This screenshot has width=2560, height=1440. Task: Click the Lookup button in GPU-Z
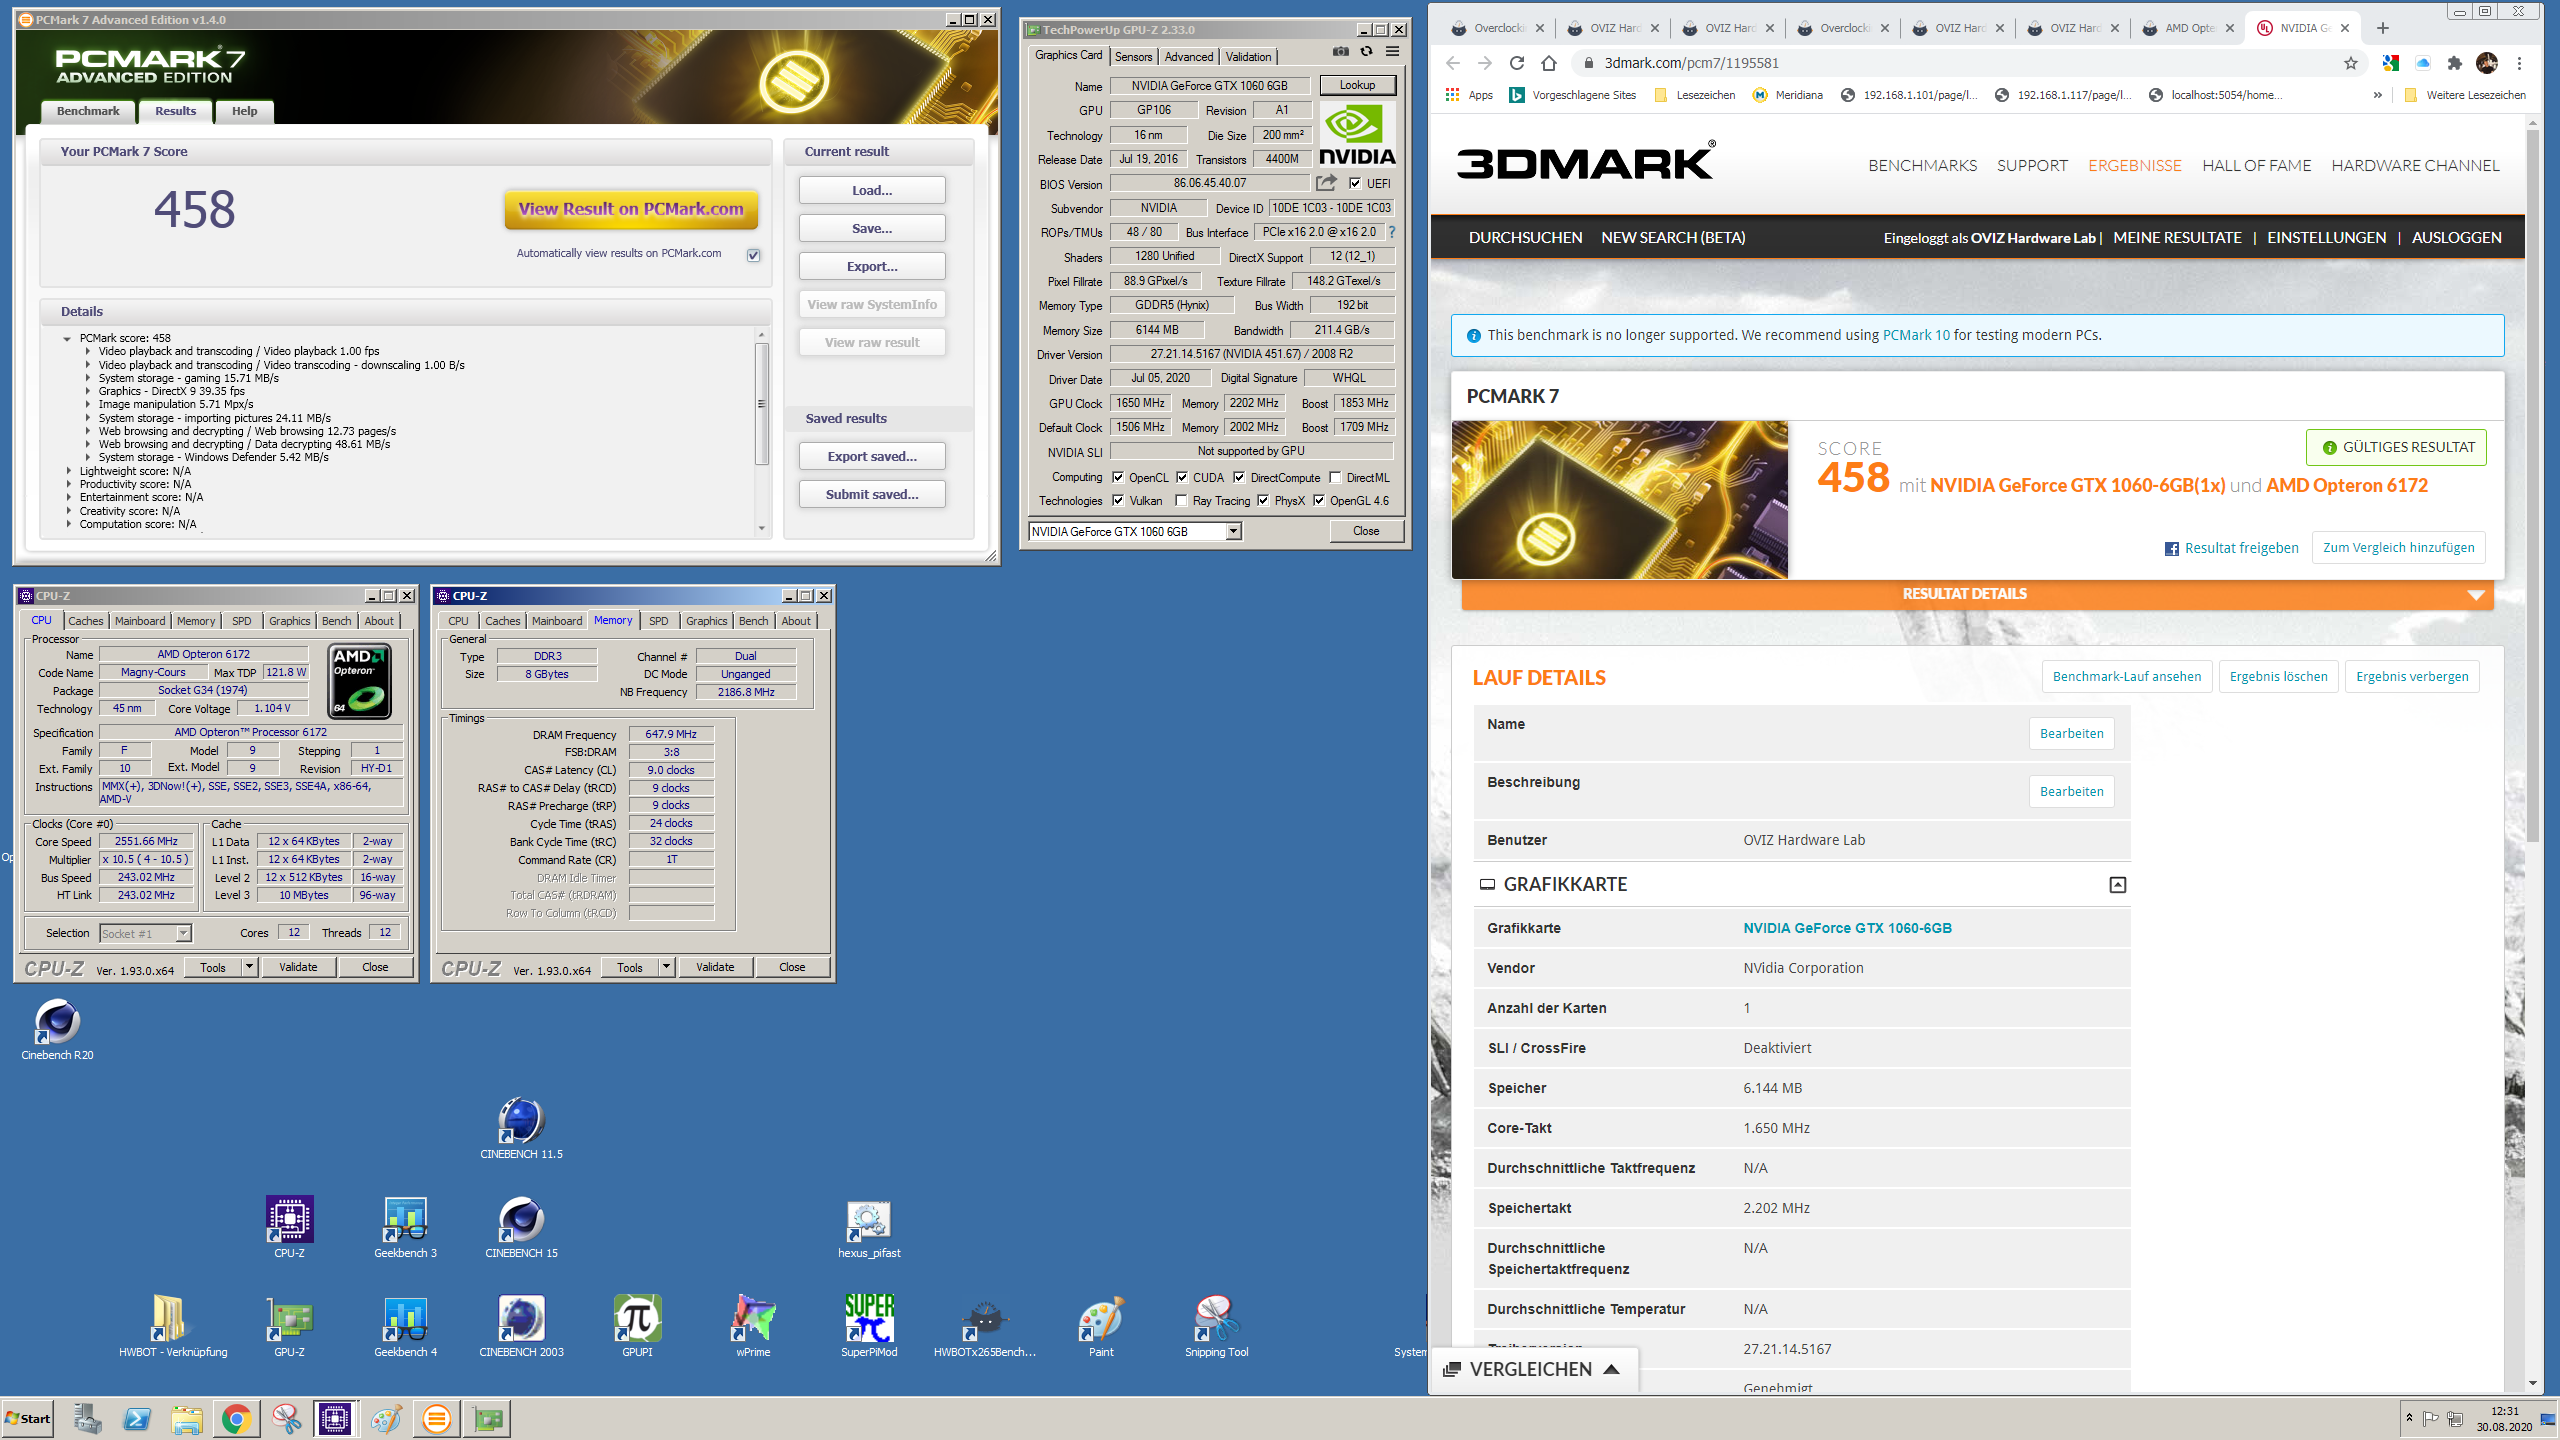click(x=1357, y=85)
